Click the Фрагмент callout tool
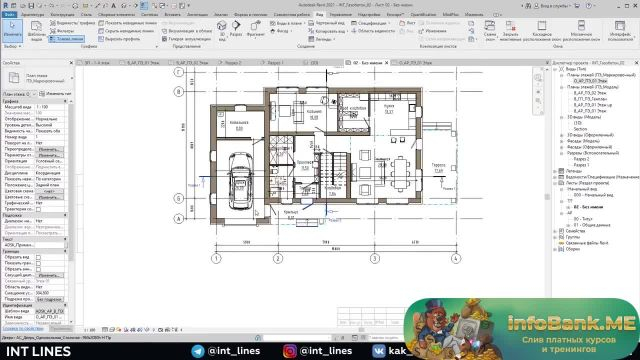The height and width of the screenshot is (360, 640). (256, 29)
